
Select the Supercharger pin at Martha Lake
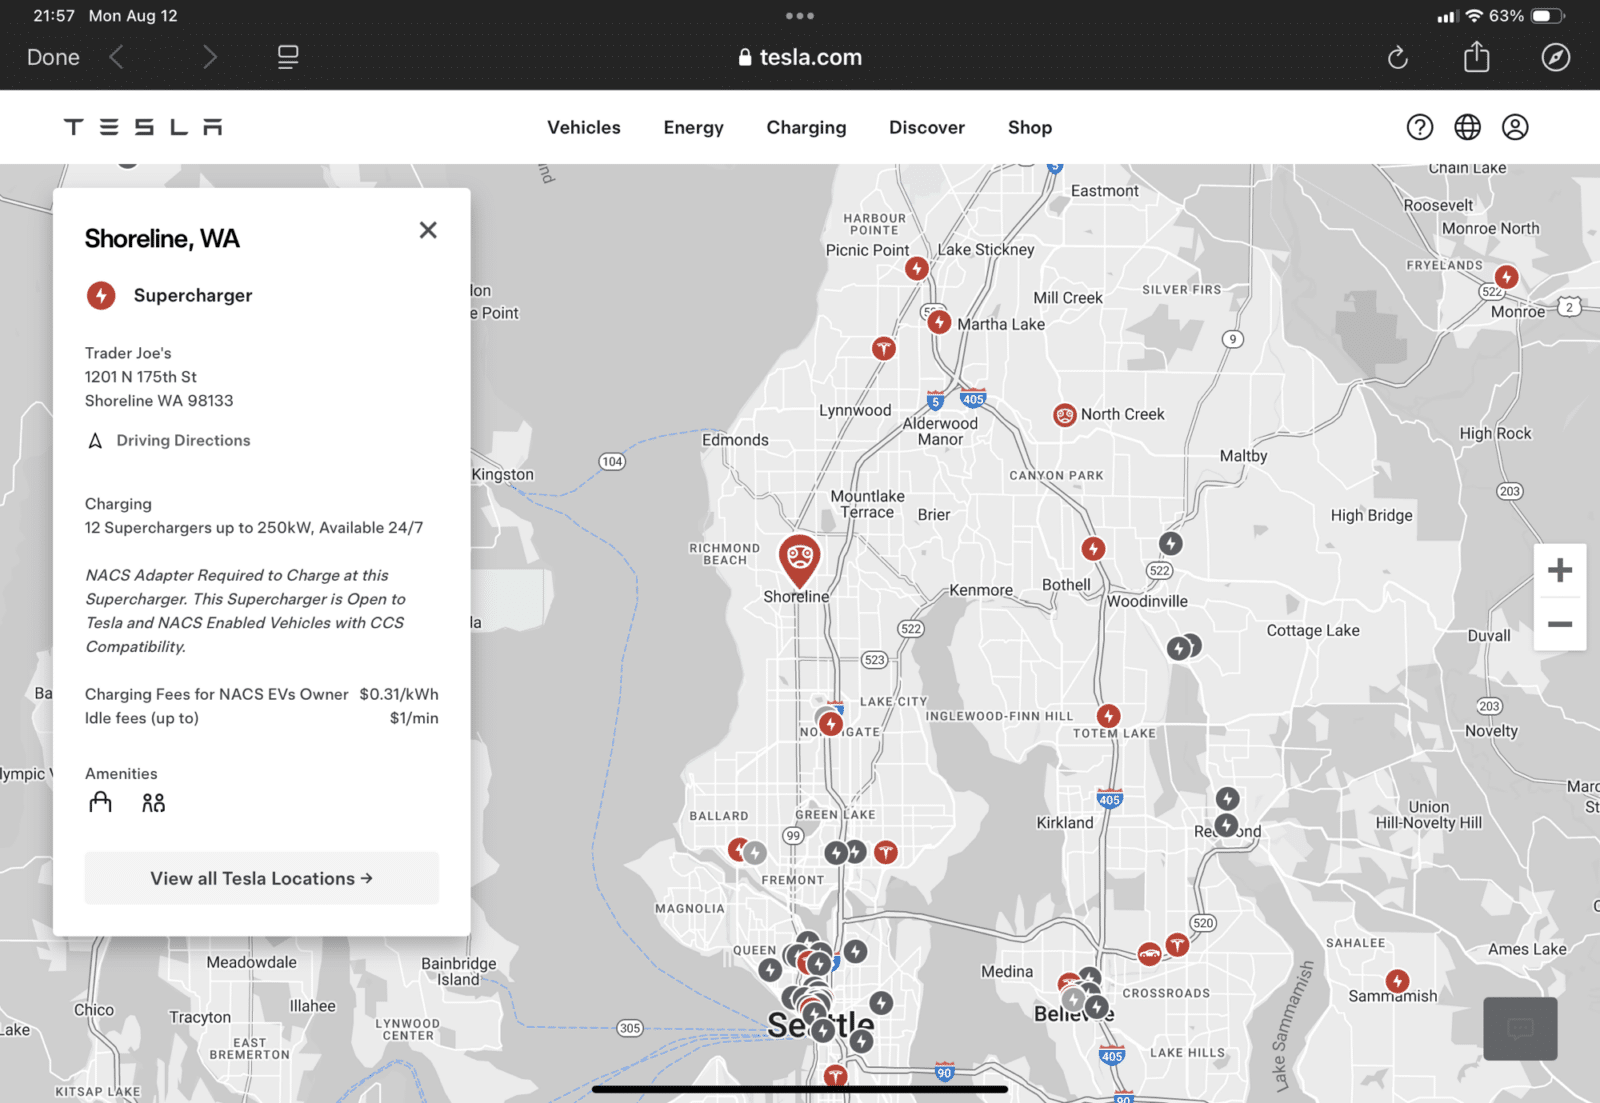pos(939,322)
